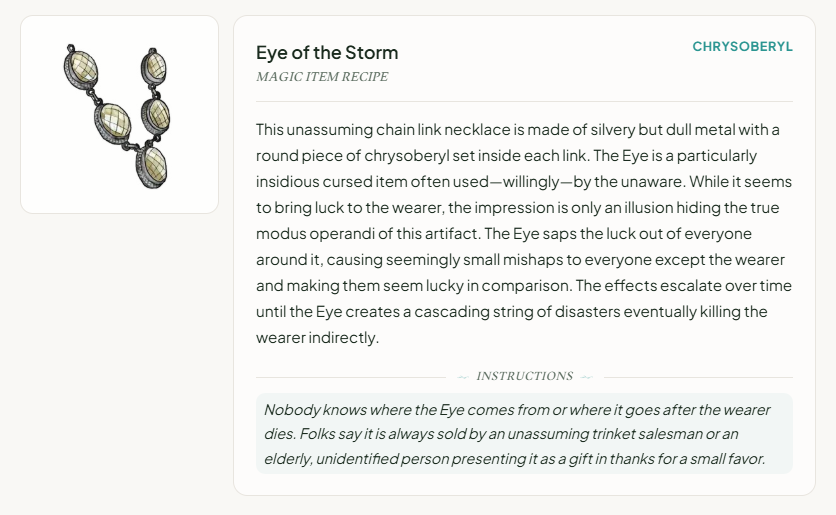Click the middle gem on the right chain
Screen dimensions: 836x515
coord(156,115)
